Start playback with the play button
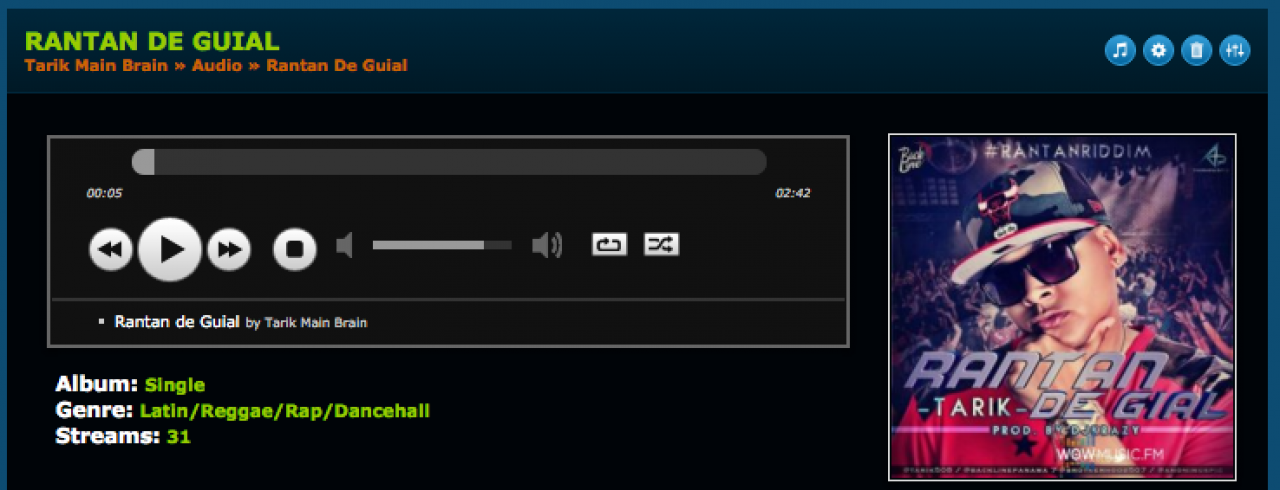1280x490 pixels. (x=170, y=249)
